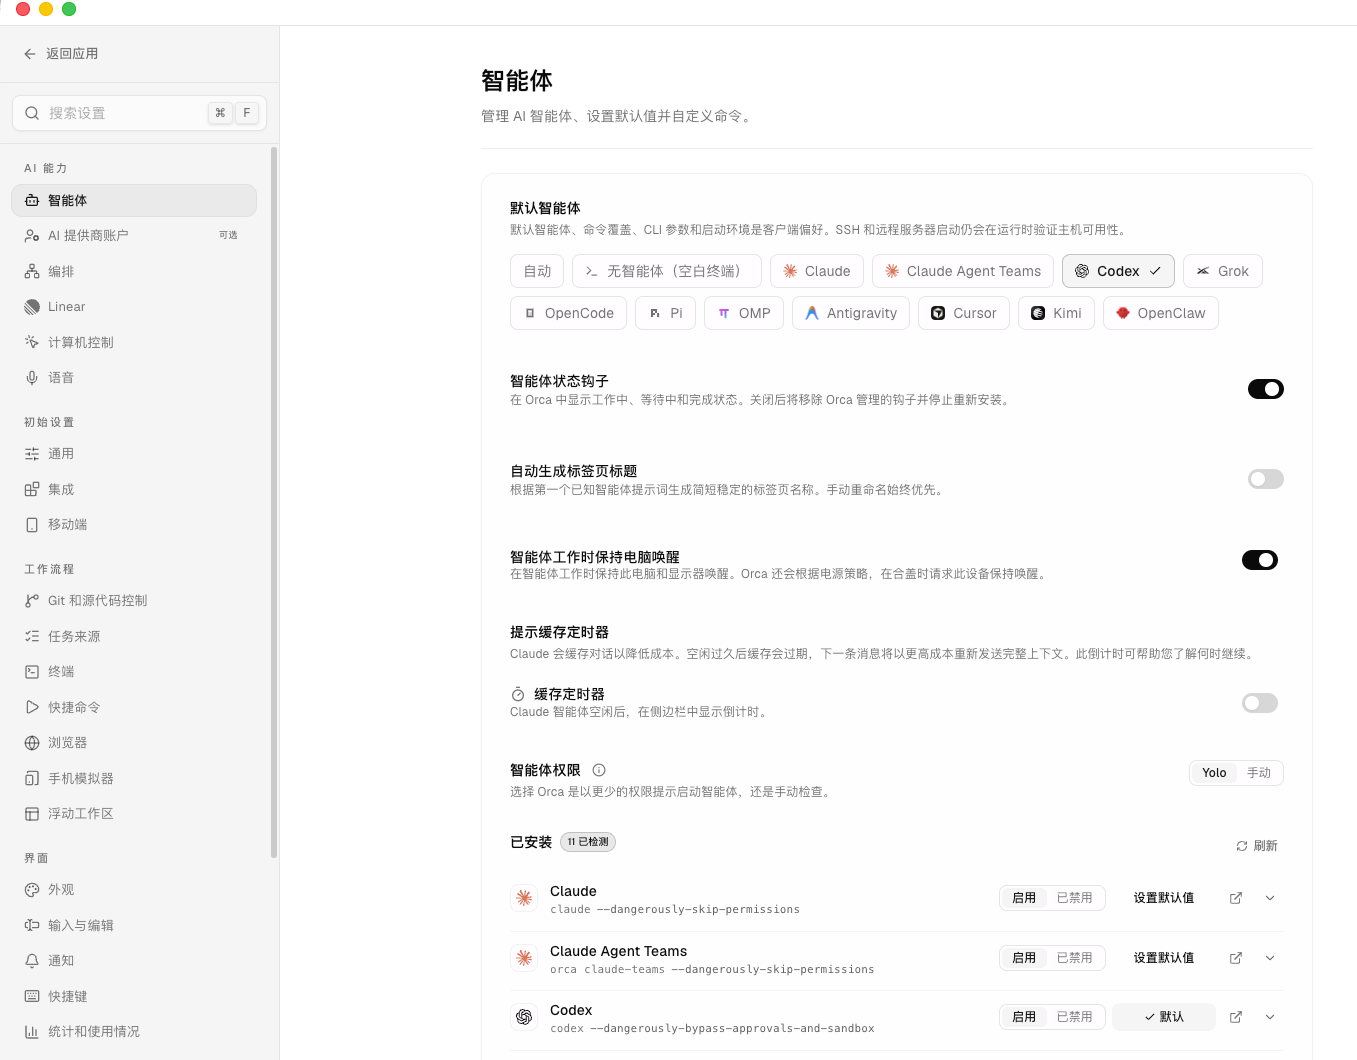The image size is (1357, 1060).
Task: Pick the Pi agent chip
Action: (x=665, y=313)
